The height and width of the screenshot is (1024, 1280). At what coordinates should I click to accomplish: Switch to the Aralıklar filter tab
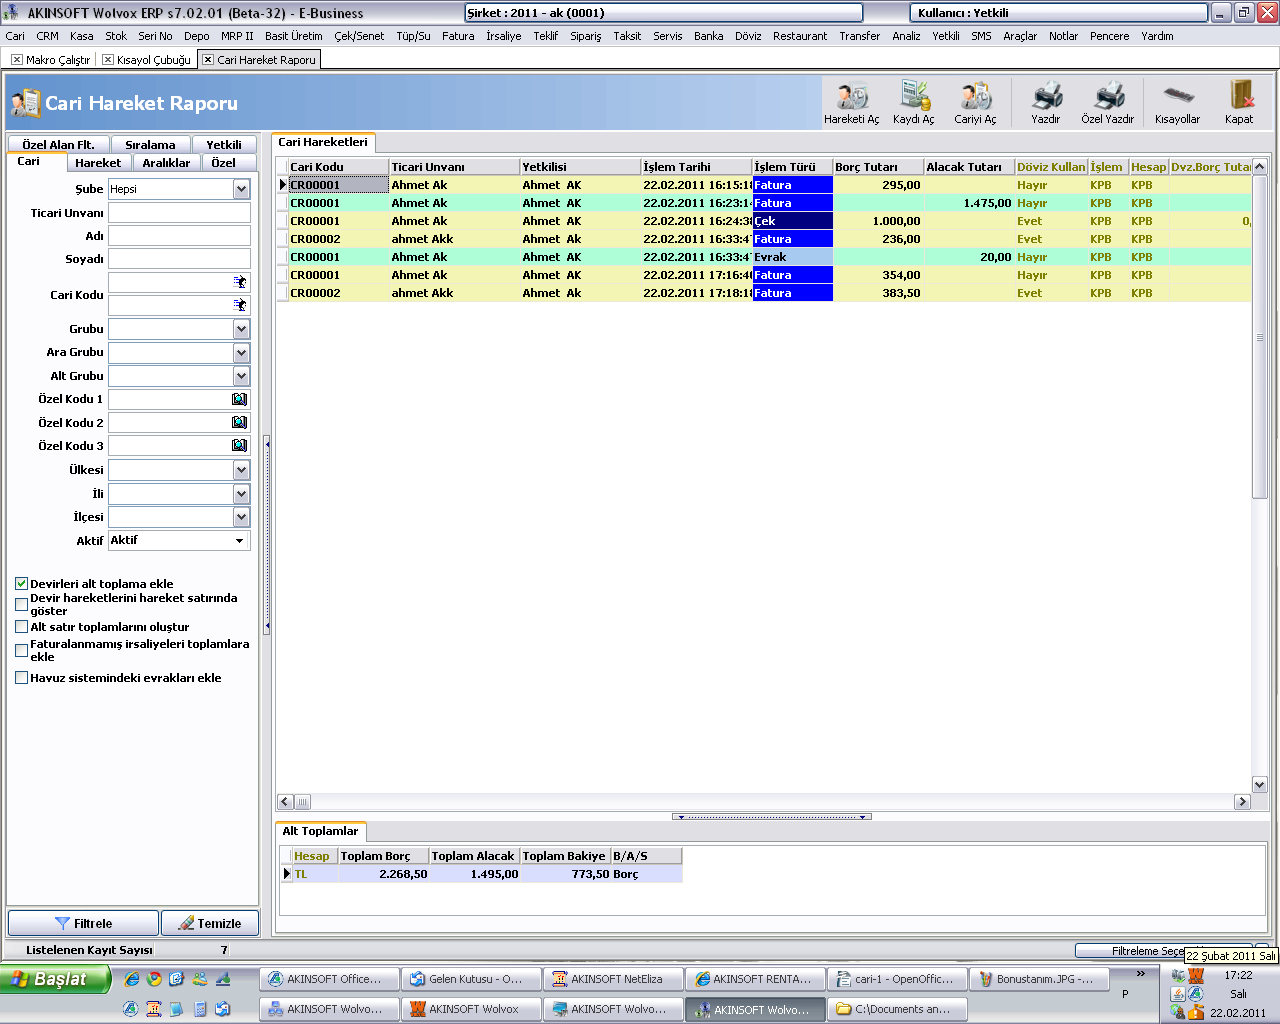(166, 163)
